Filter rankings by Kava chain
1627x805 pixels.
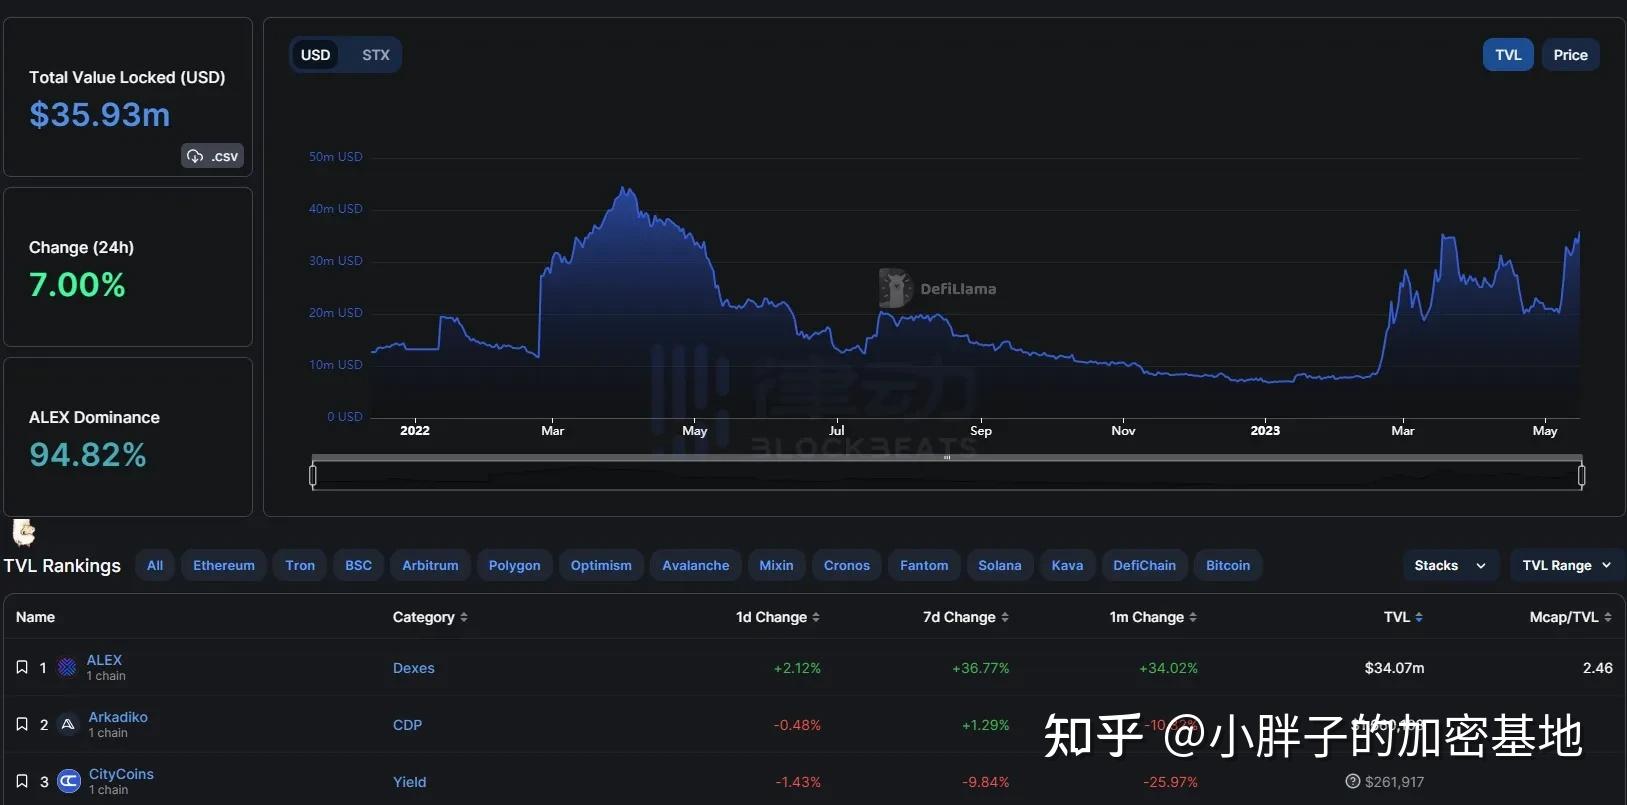pos(1067,565)
